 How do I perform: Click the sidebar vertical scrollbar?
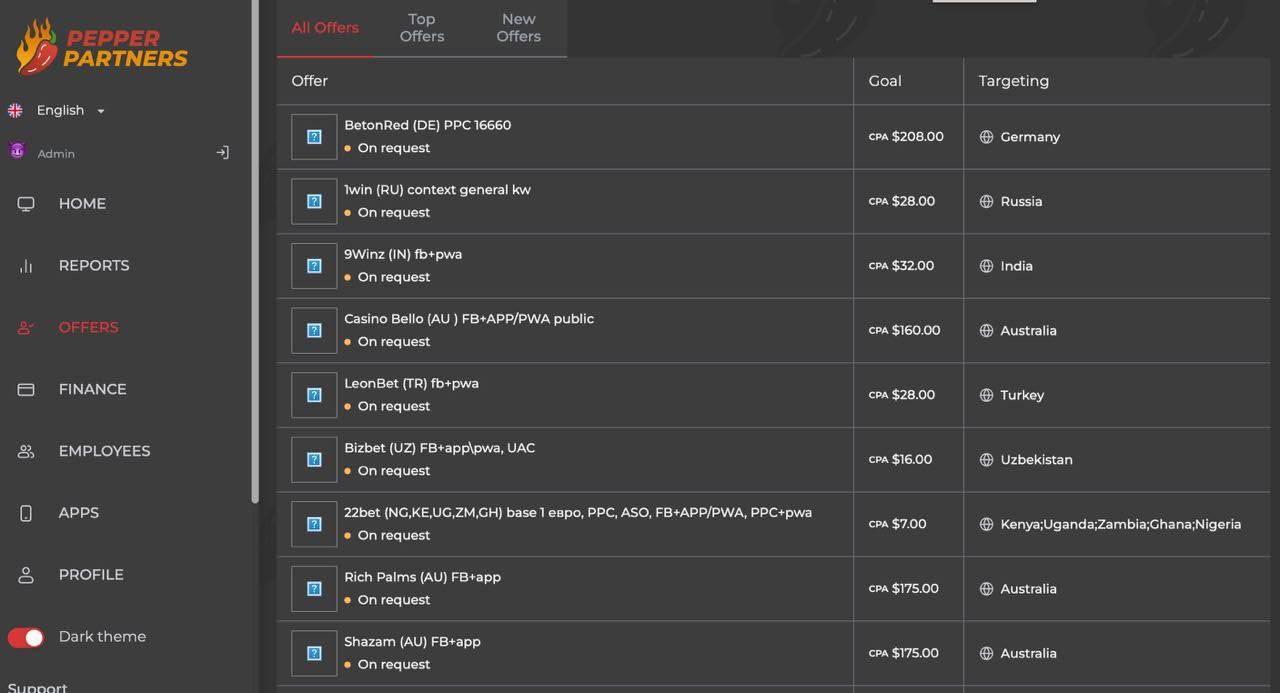pyautogui.click(x=255, y=250)
